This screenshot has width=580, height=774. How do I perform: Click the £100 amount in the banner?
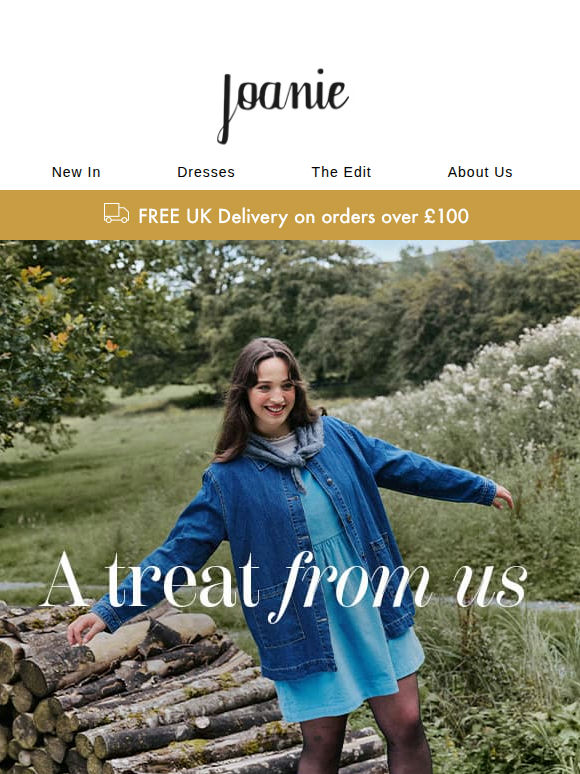coord(446,216)
